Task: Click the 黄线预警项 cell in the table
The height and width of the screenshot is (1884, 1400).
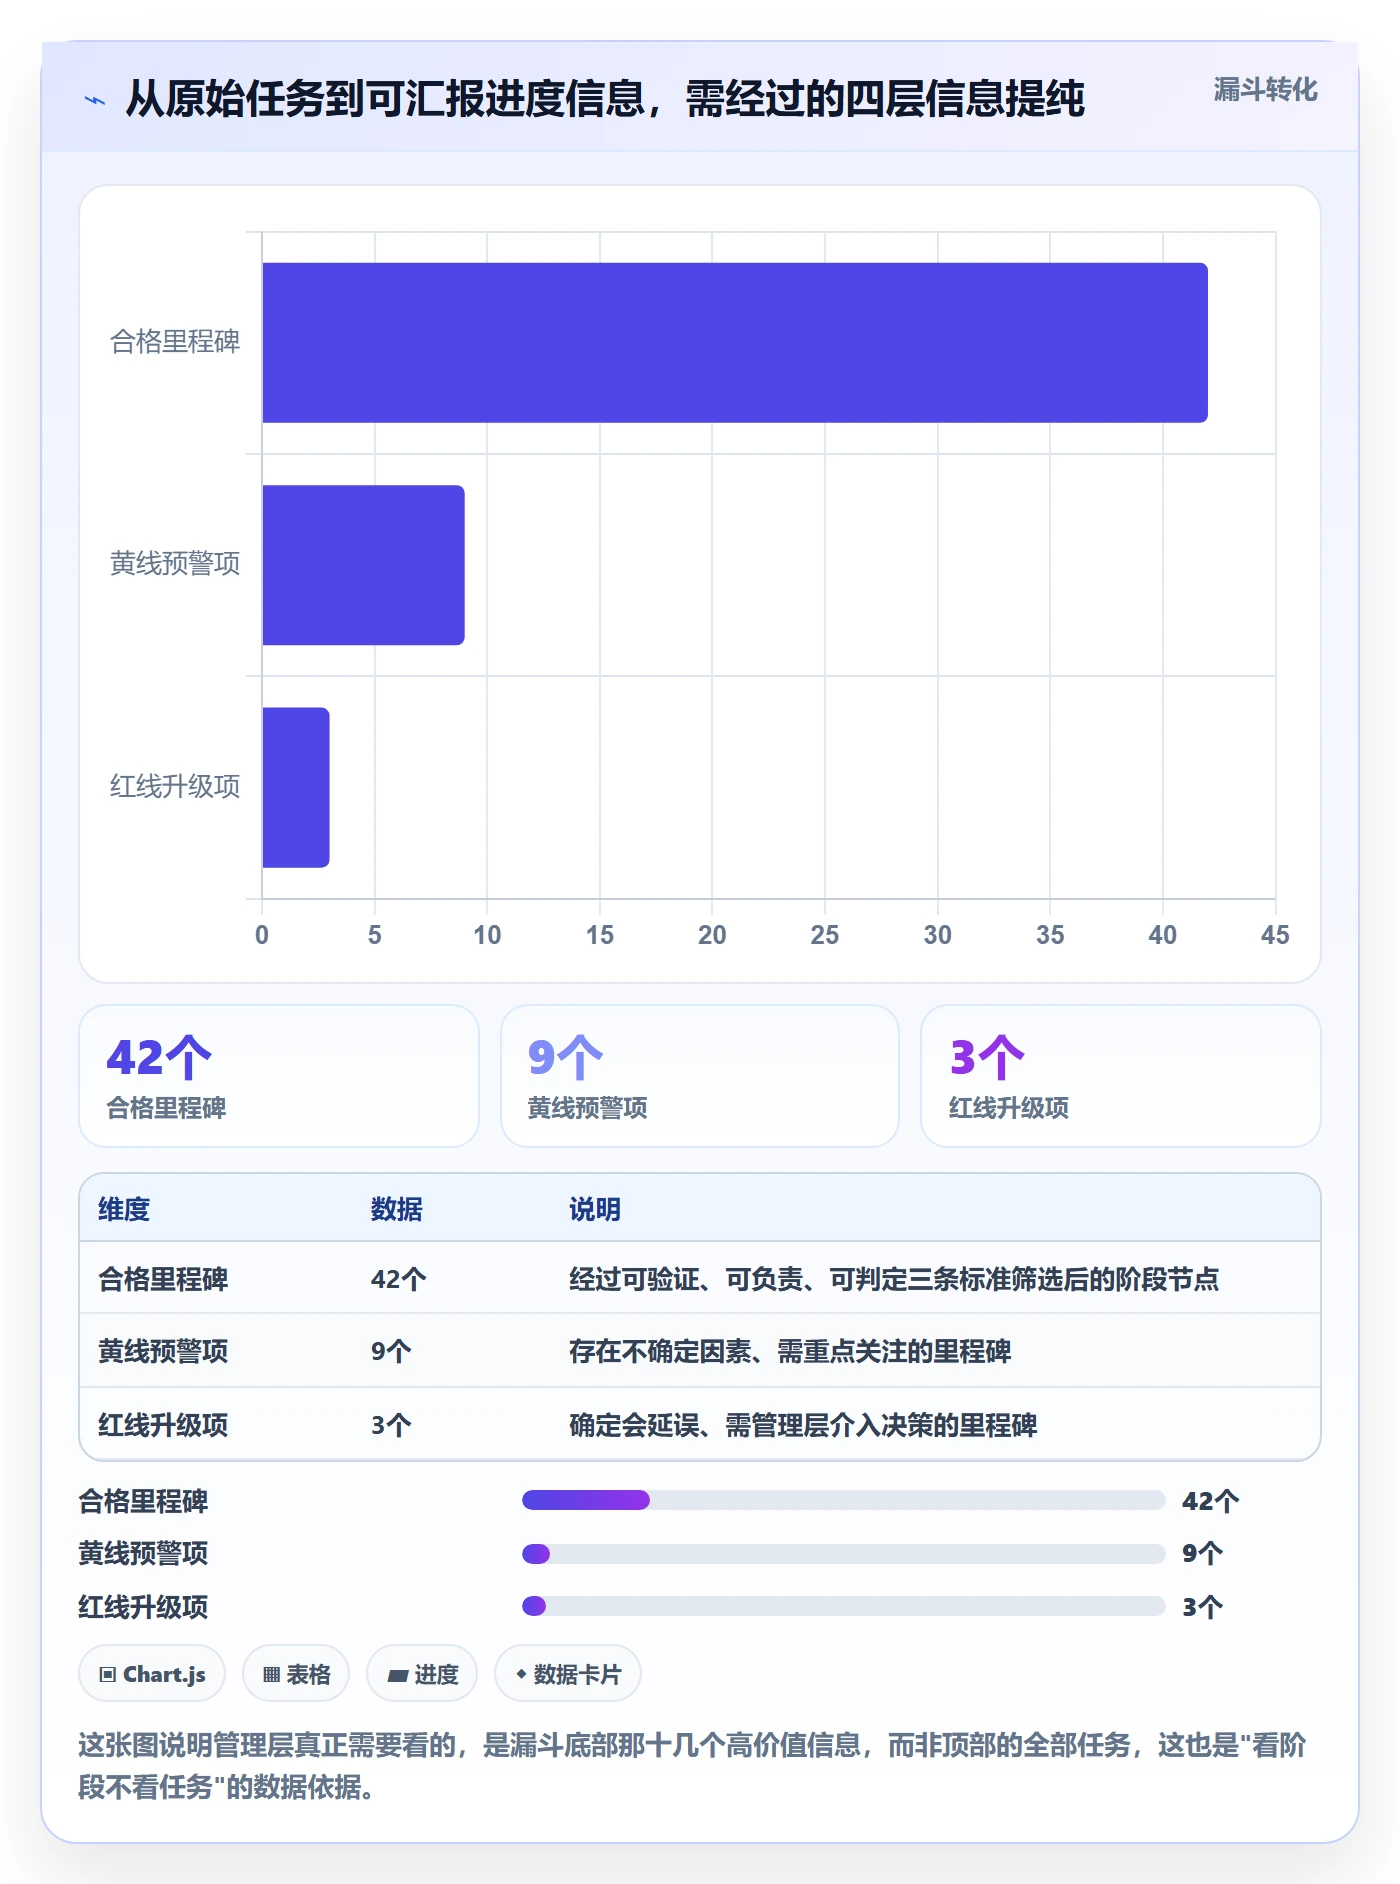Action: click(x=163, y=1351)
